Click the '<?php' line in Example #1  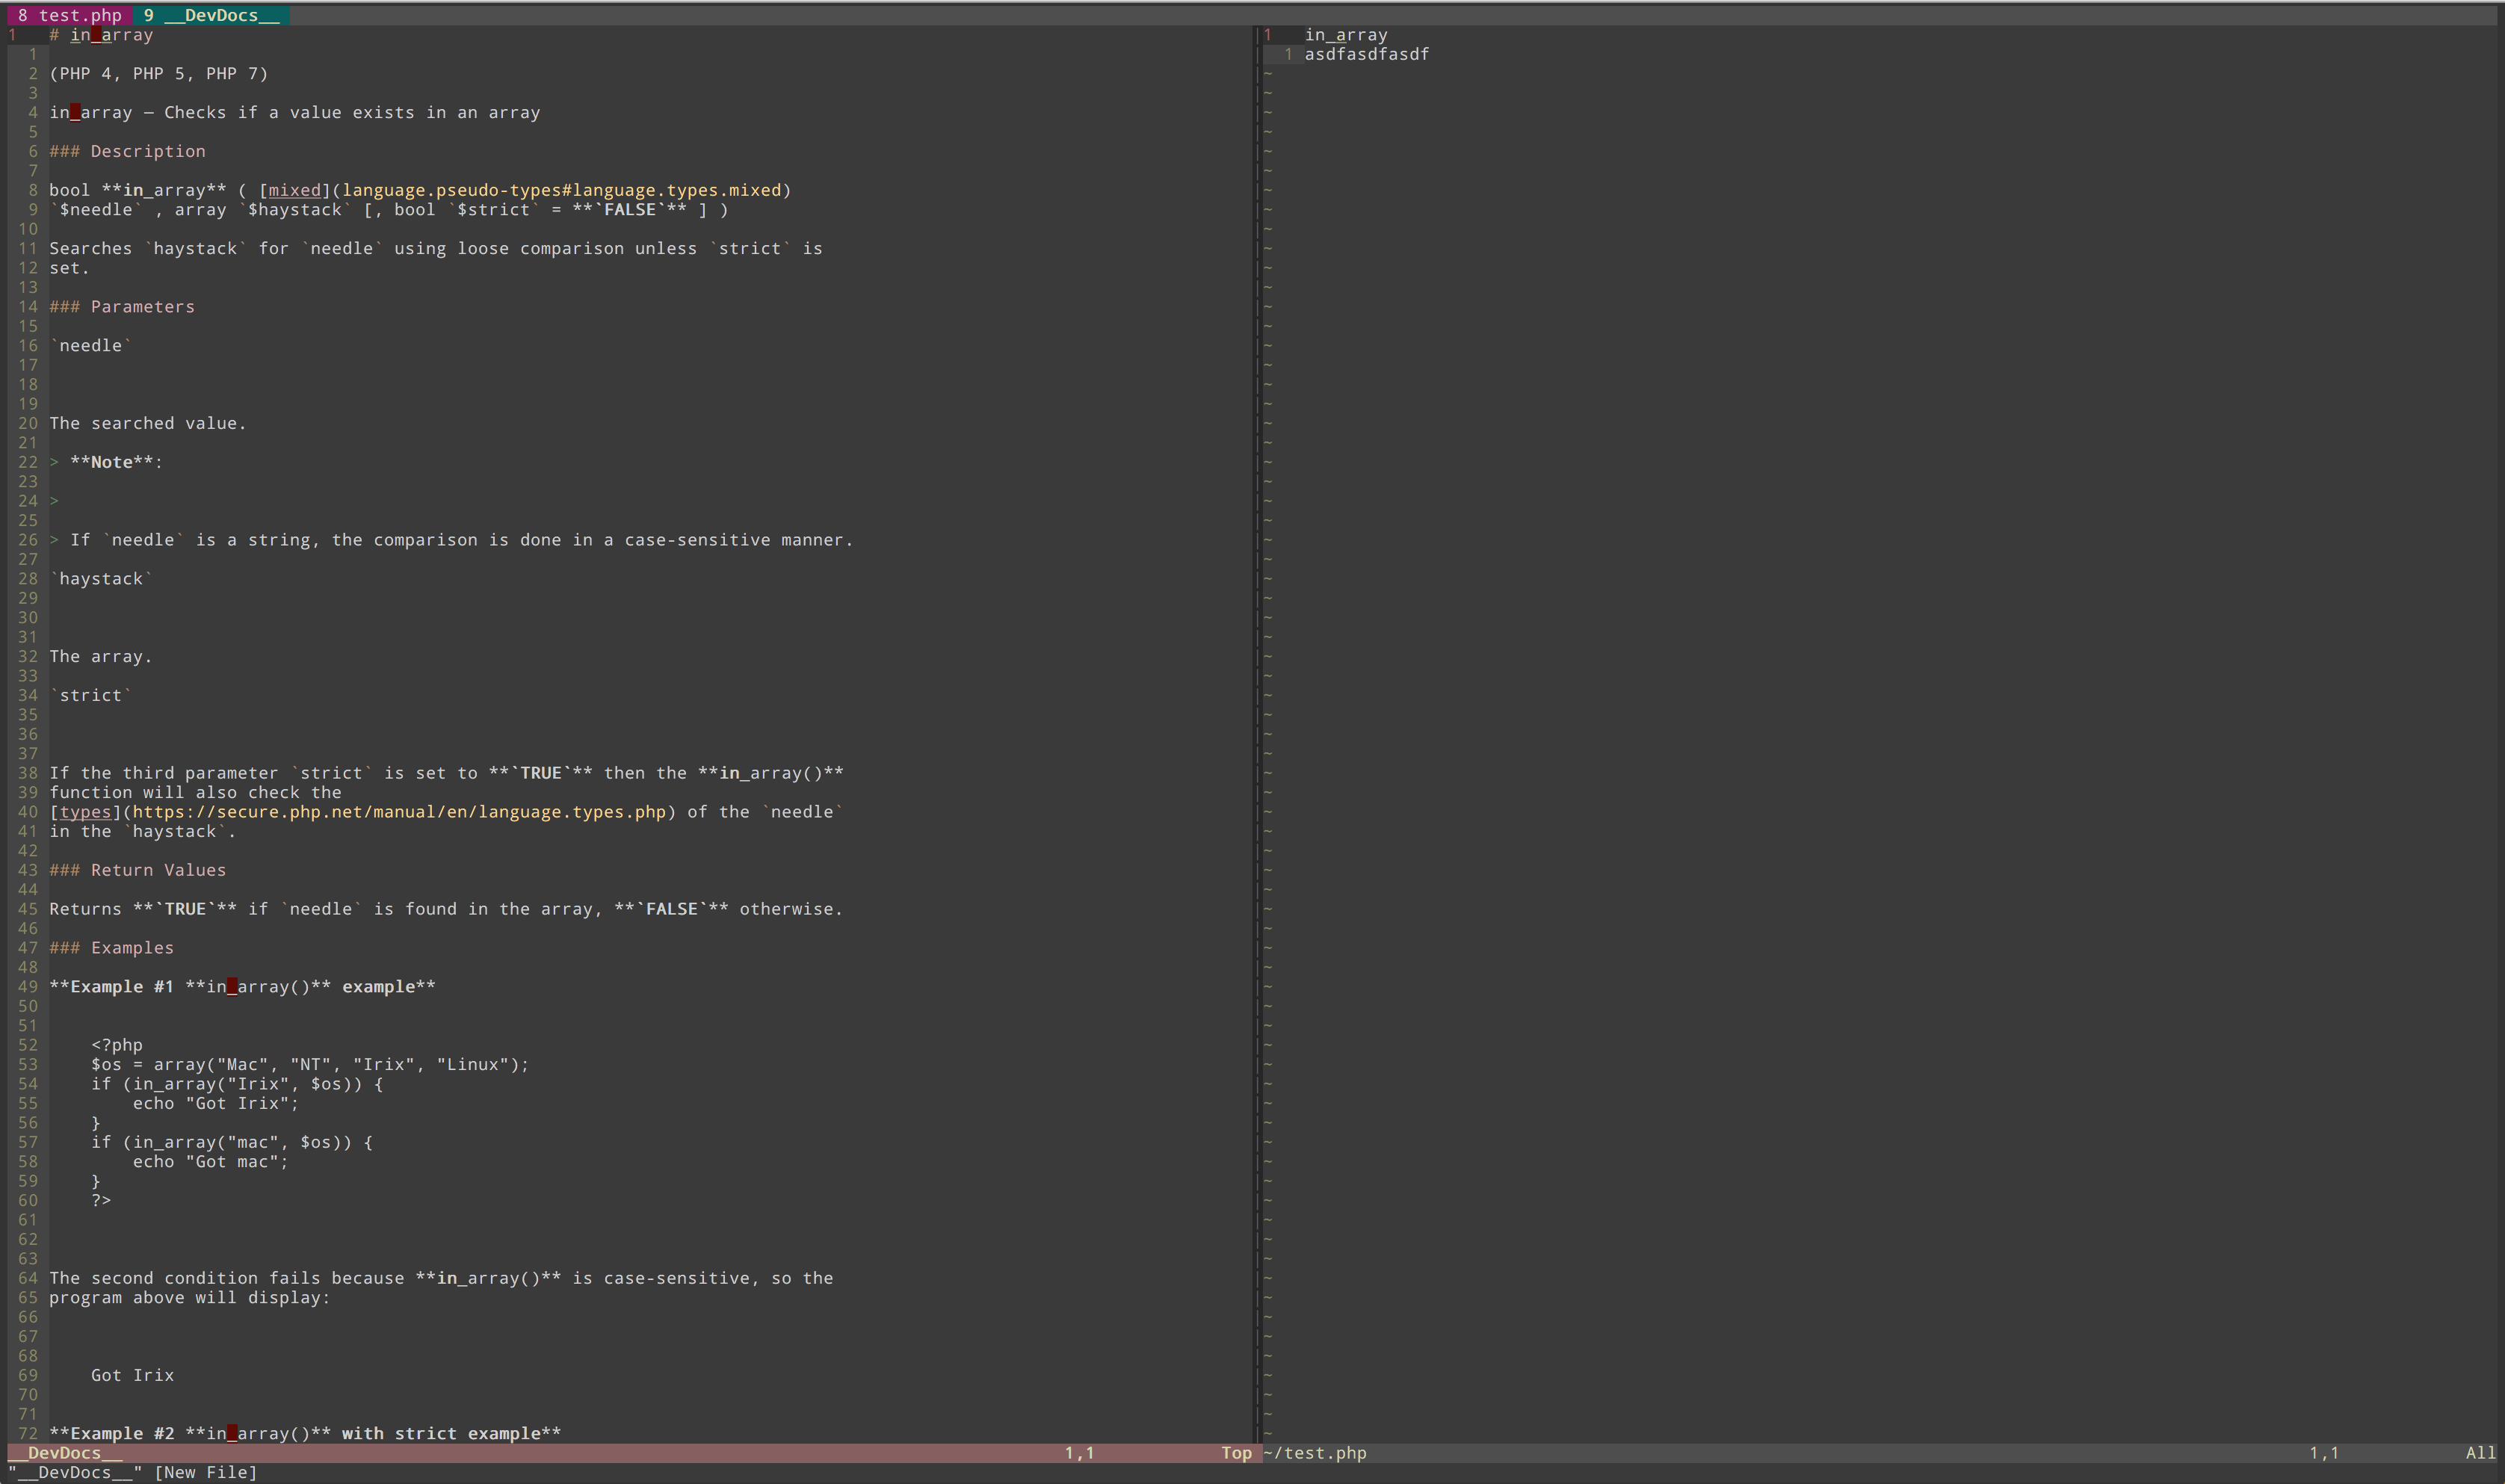(x=116, y=1045)
